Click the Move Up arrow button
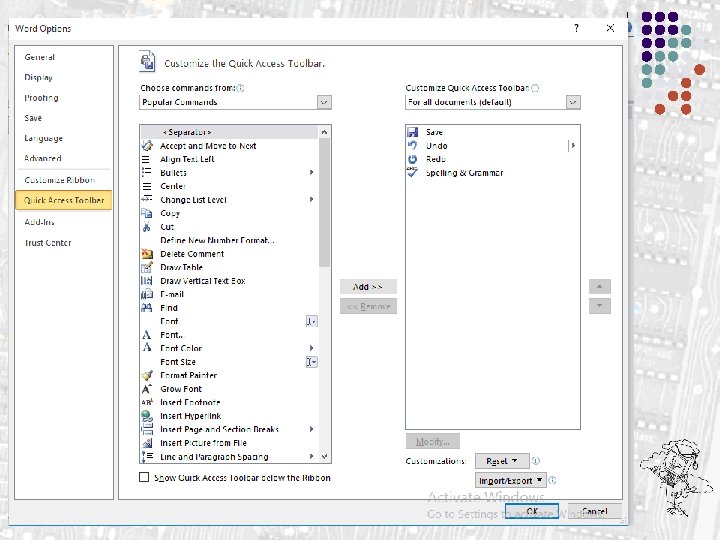 coord(599,287)
